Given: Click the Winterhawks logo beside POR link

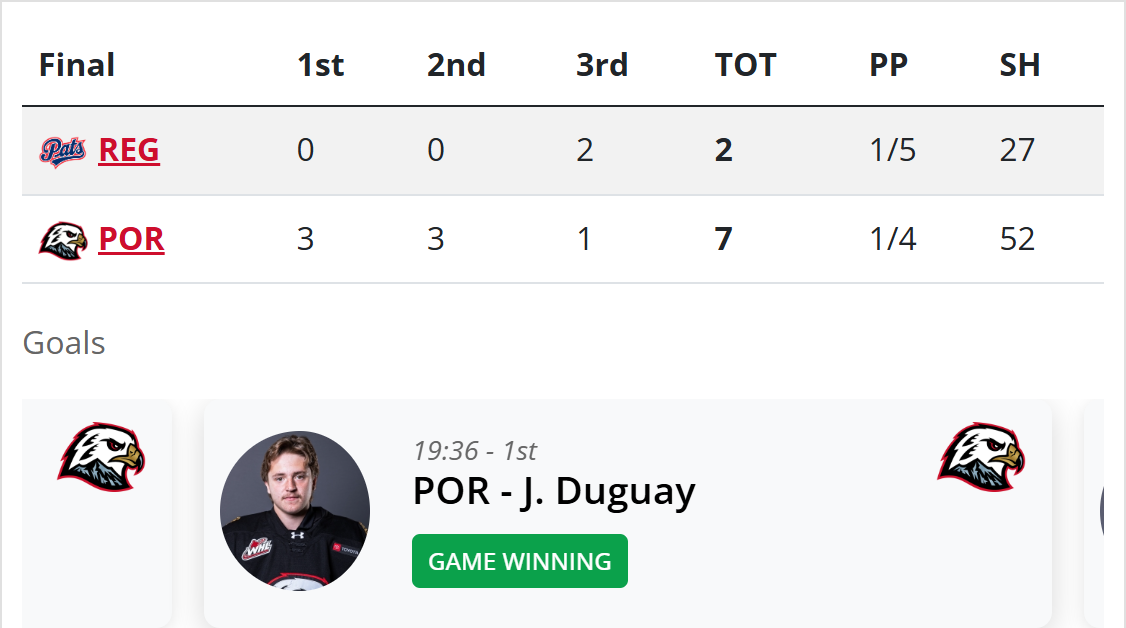Looking at the screenshot, I should pyautogui.click(x=63, y=240).
